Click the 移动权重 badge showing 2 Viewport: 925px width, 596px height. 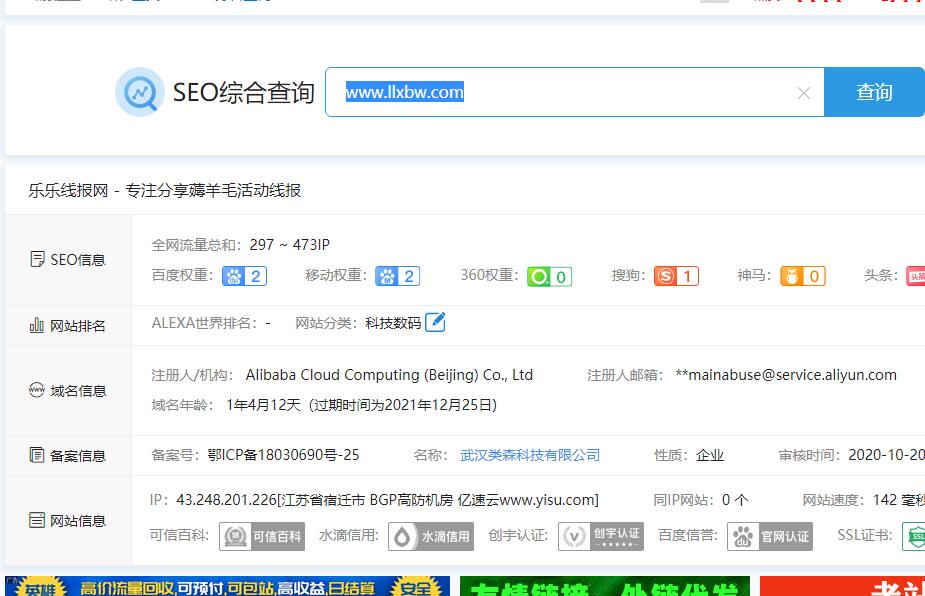pyautogui.click(x=398, y=276)
